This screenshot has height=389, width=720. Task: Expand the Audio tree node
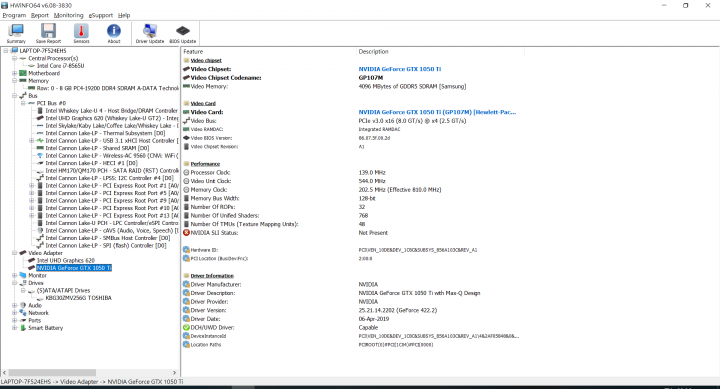[14, 305]
